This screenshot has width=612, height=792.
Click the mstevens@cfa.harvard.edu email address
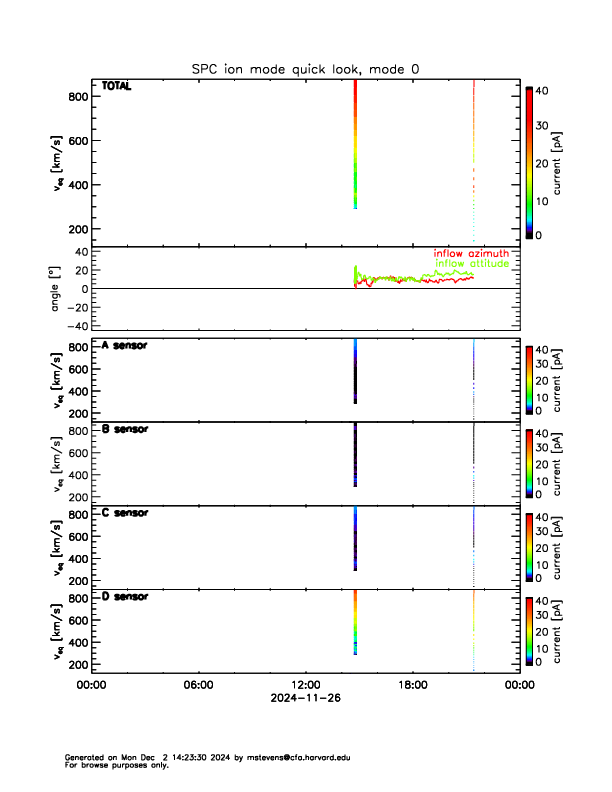301,758
